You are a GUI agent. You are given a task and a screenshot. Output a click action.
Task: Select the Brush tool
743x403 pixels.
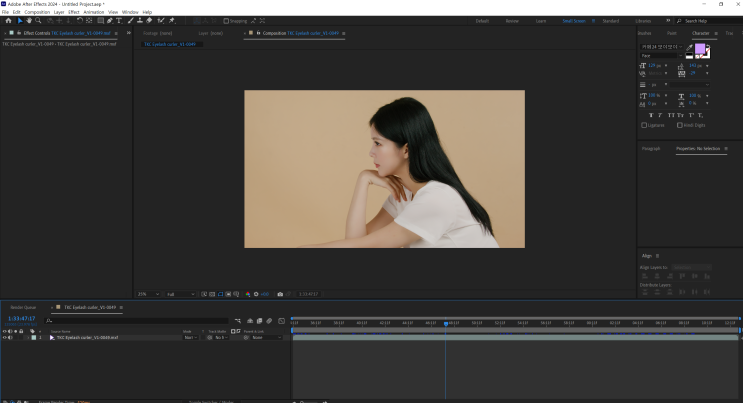point(130,20)
